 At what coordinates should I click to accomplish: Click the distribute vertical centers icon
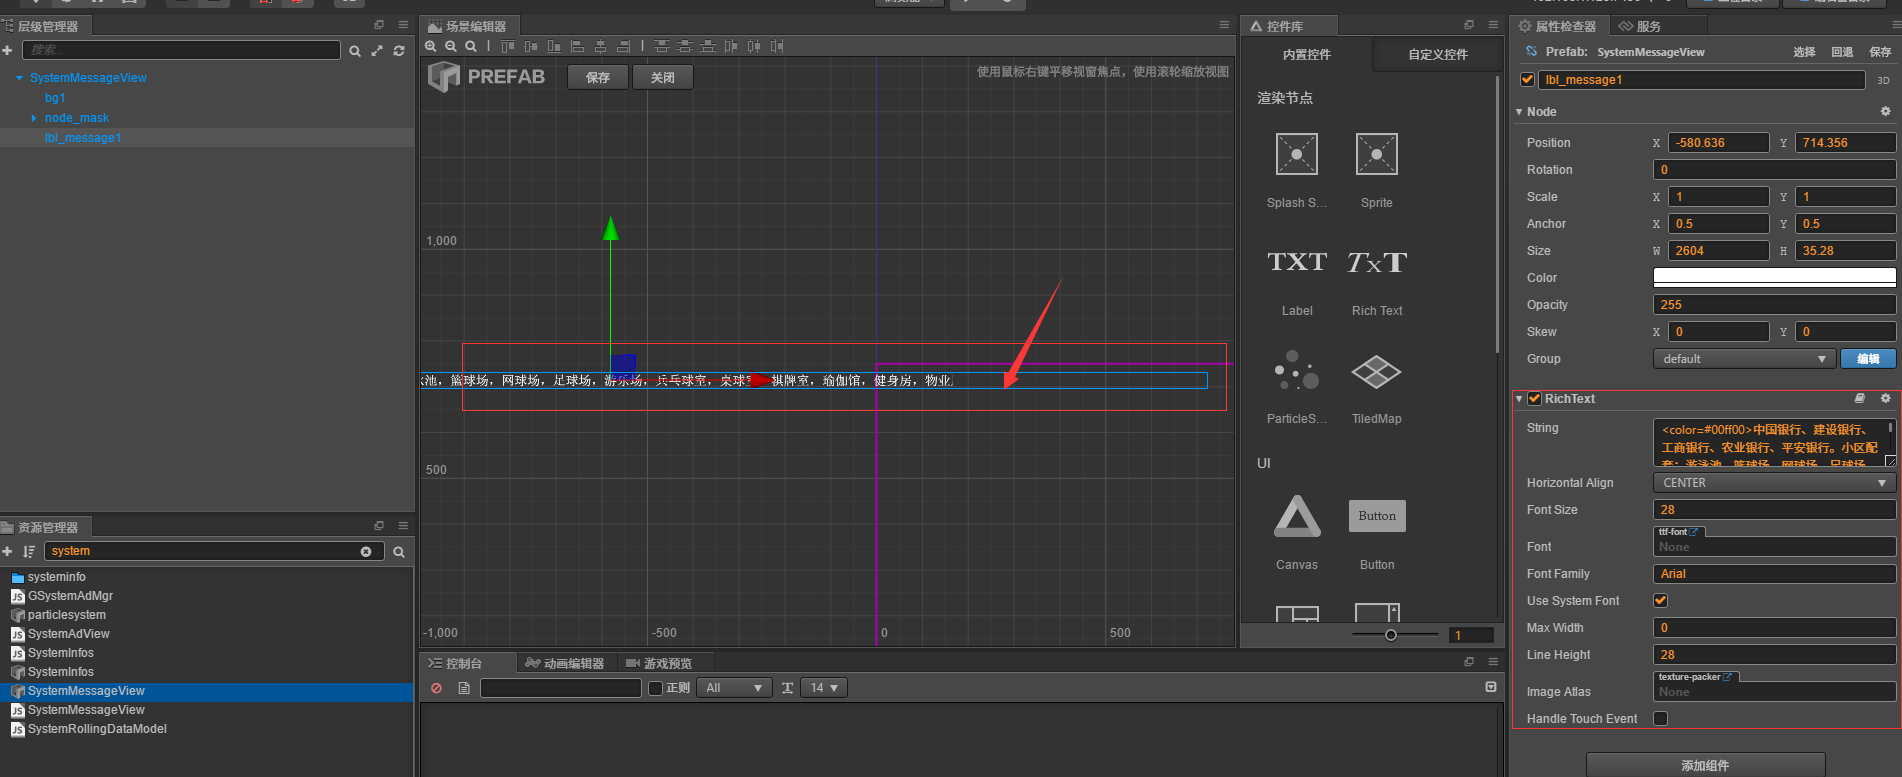684,46
